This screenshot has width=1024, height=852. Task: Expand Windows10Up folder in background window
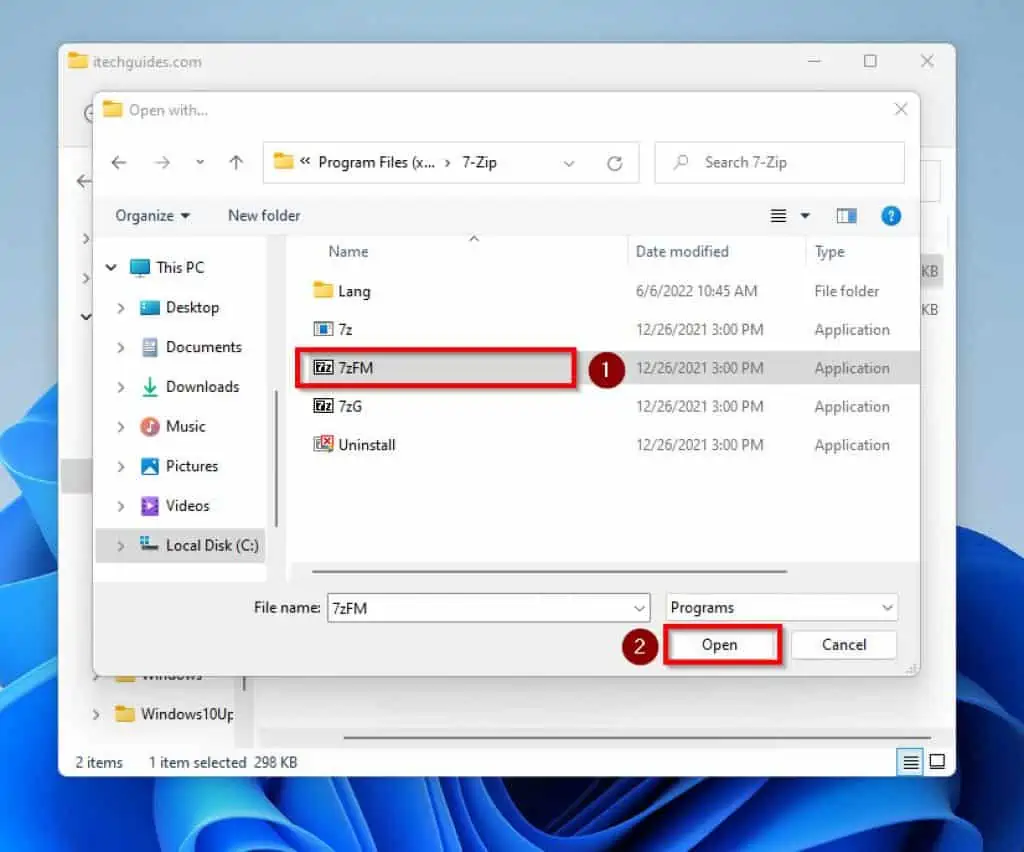tap(95, 715)
